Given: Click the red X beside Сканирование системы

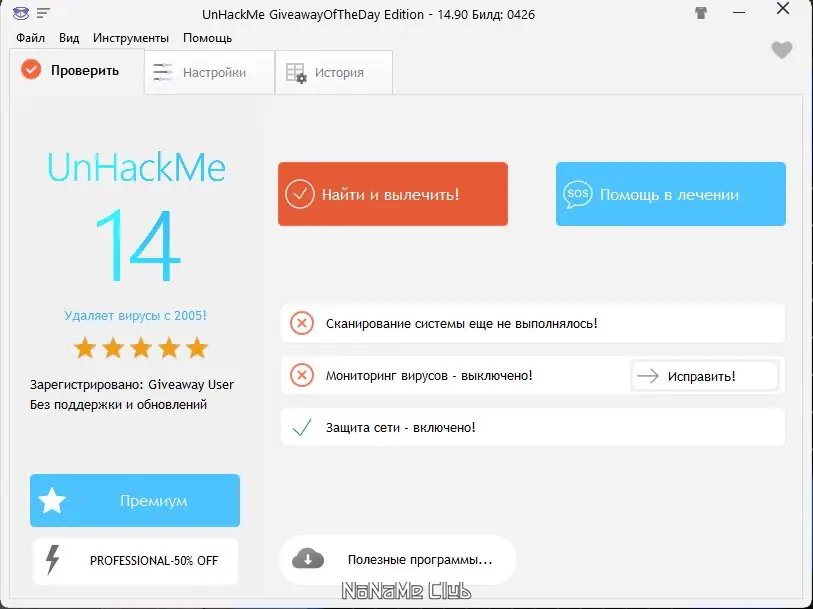Looking at the screenshot, I should point(302,323).
